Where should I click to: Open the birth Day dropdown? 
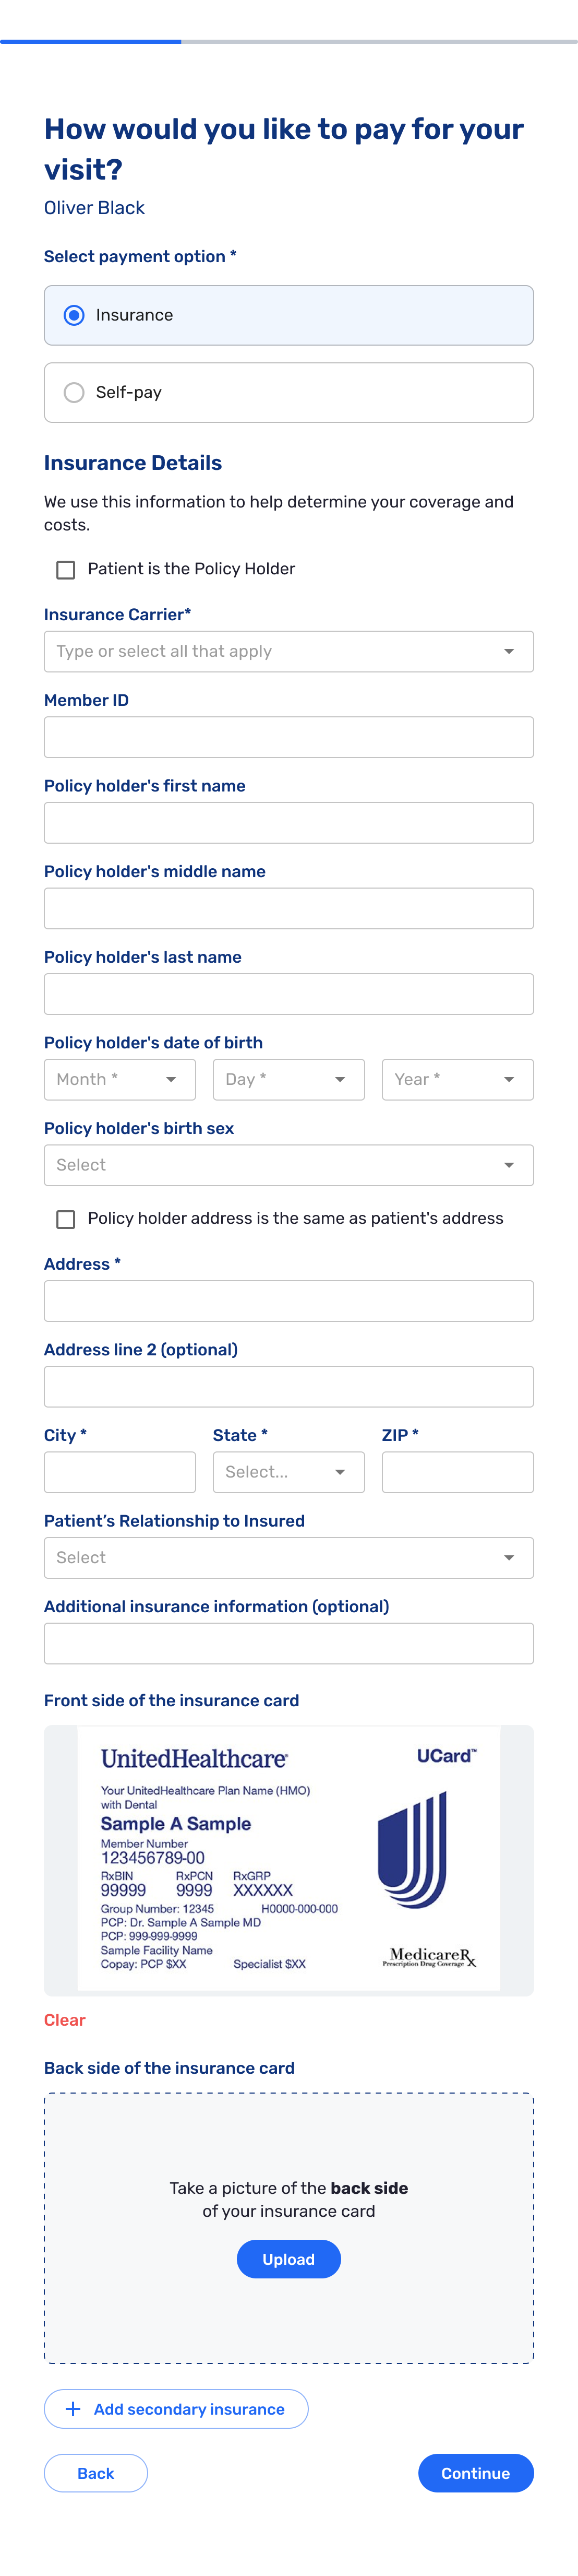coord(288,1079)
